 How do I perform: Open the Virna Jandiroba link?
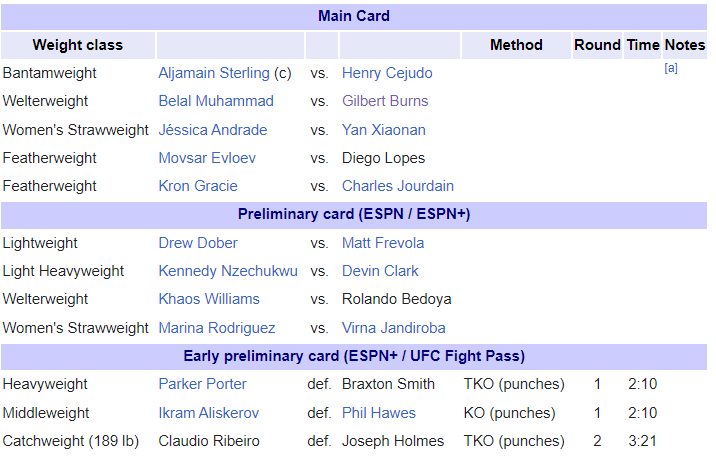(x=394, y=328)
